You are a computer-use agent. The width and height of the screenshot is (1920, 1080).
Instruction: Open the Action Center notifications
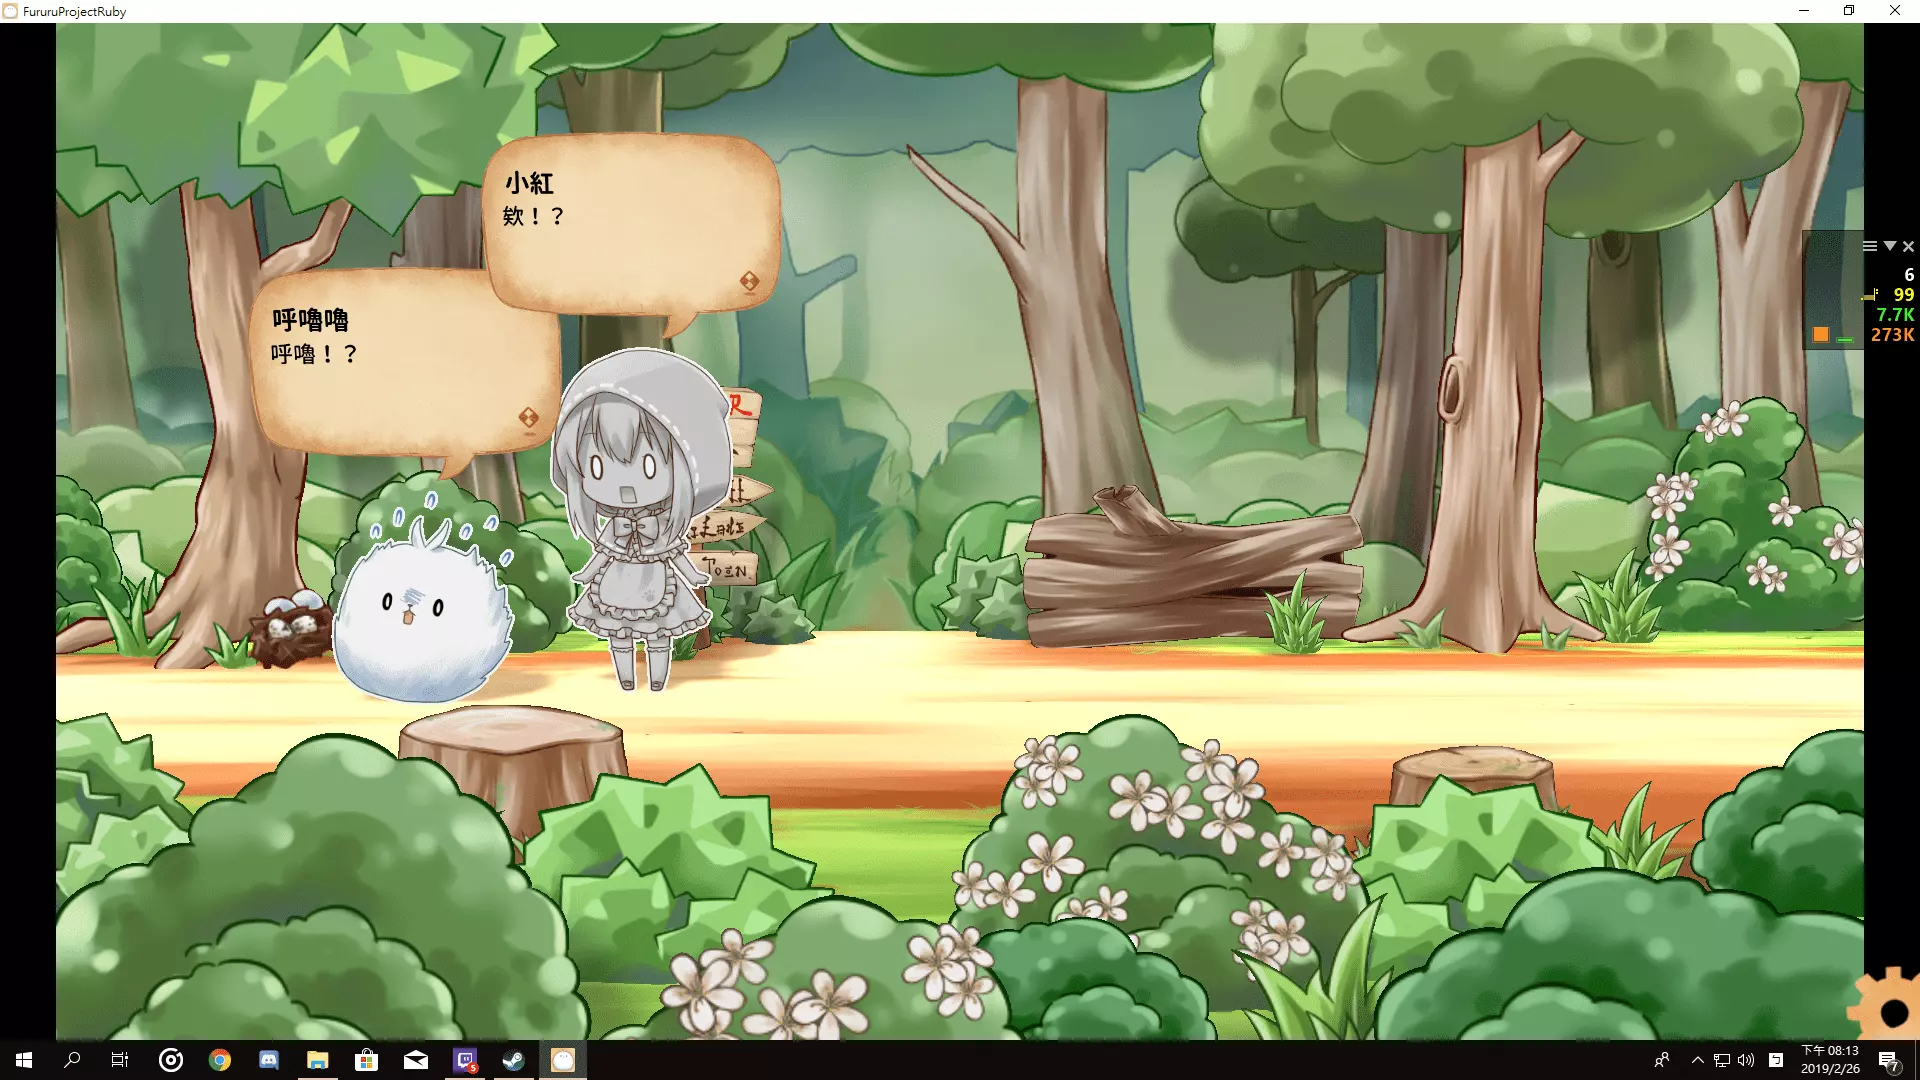[x=1888, y=1060]
